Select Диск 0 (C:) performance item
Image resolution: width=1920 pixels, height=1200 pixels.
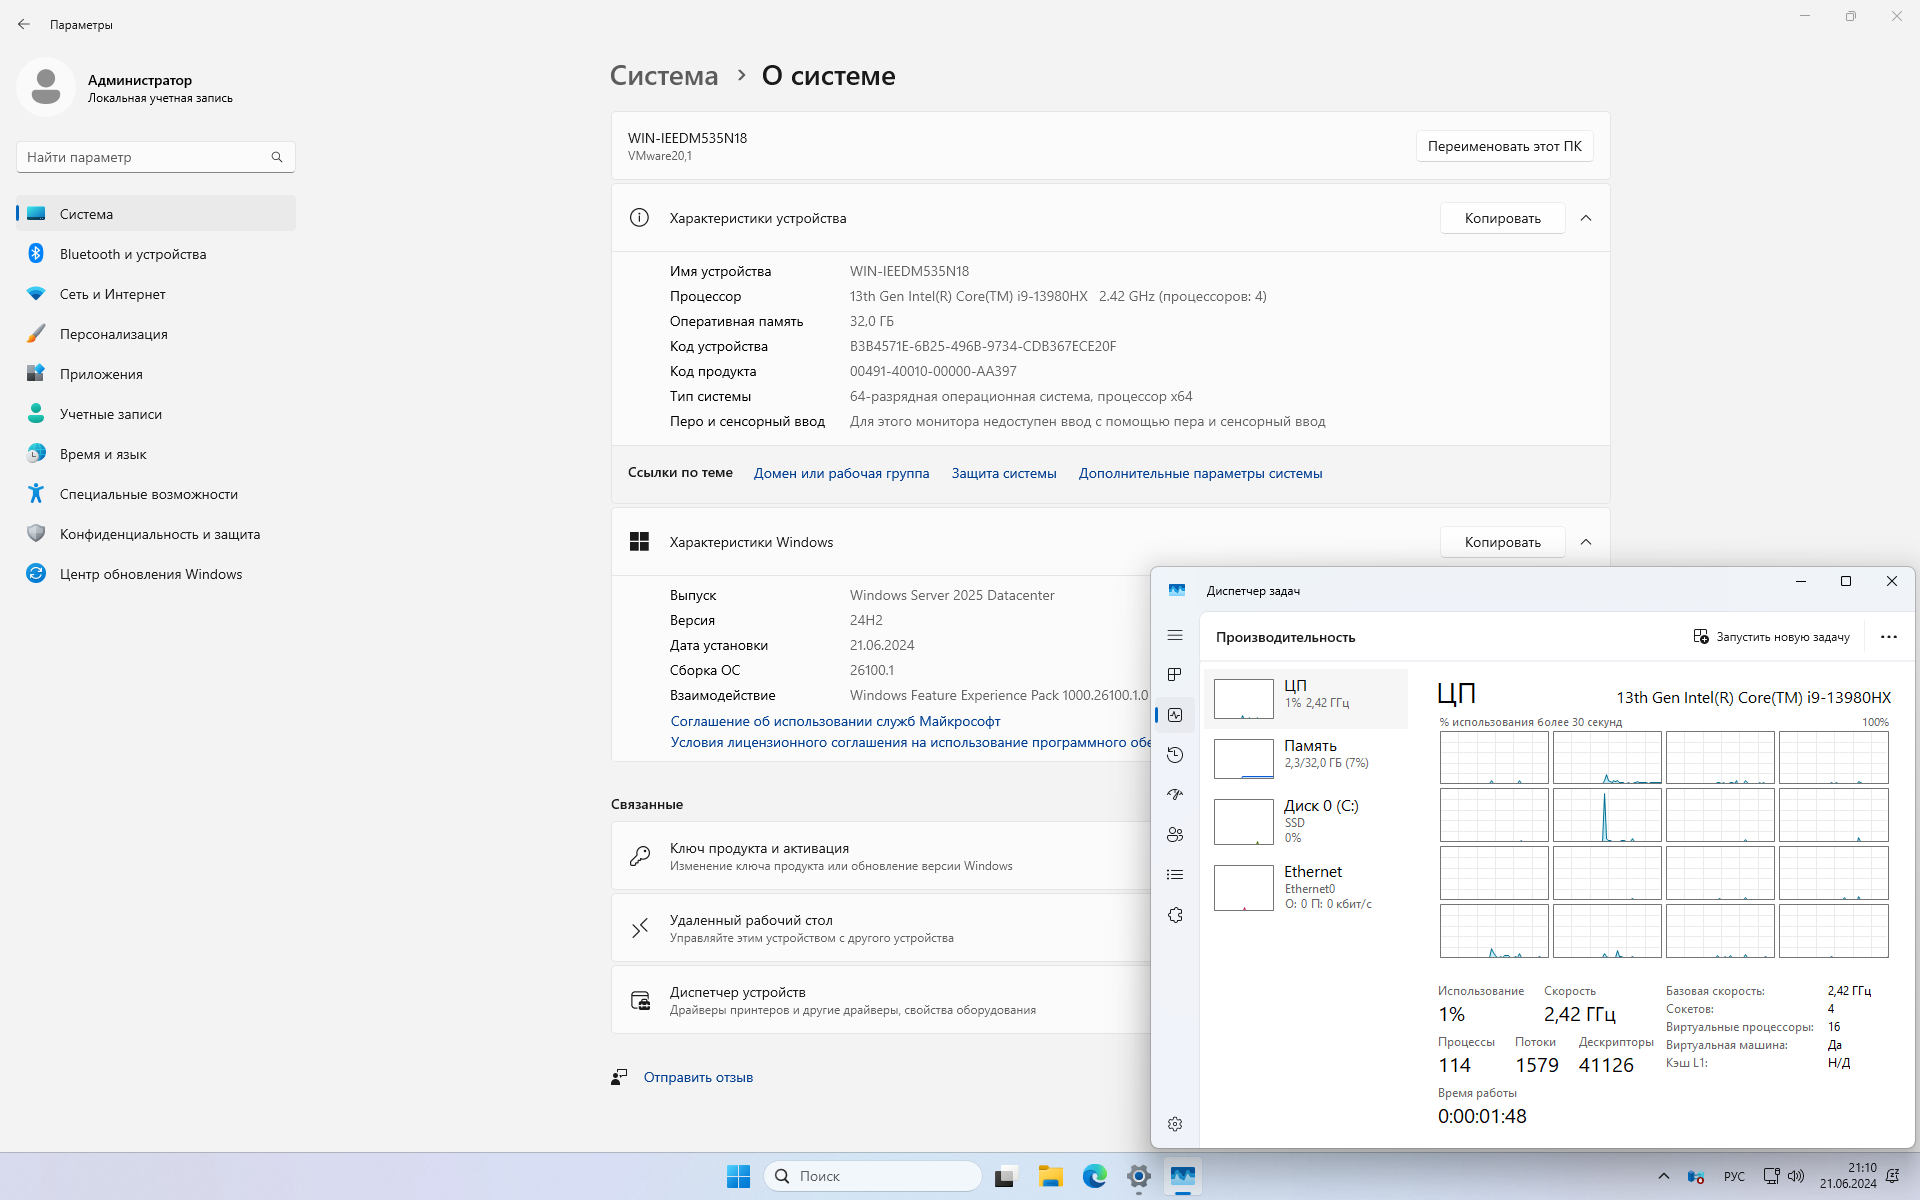pyautogui.click(x=1307, y=821)
